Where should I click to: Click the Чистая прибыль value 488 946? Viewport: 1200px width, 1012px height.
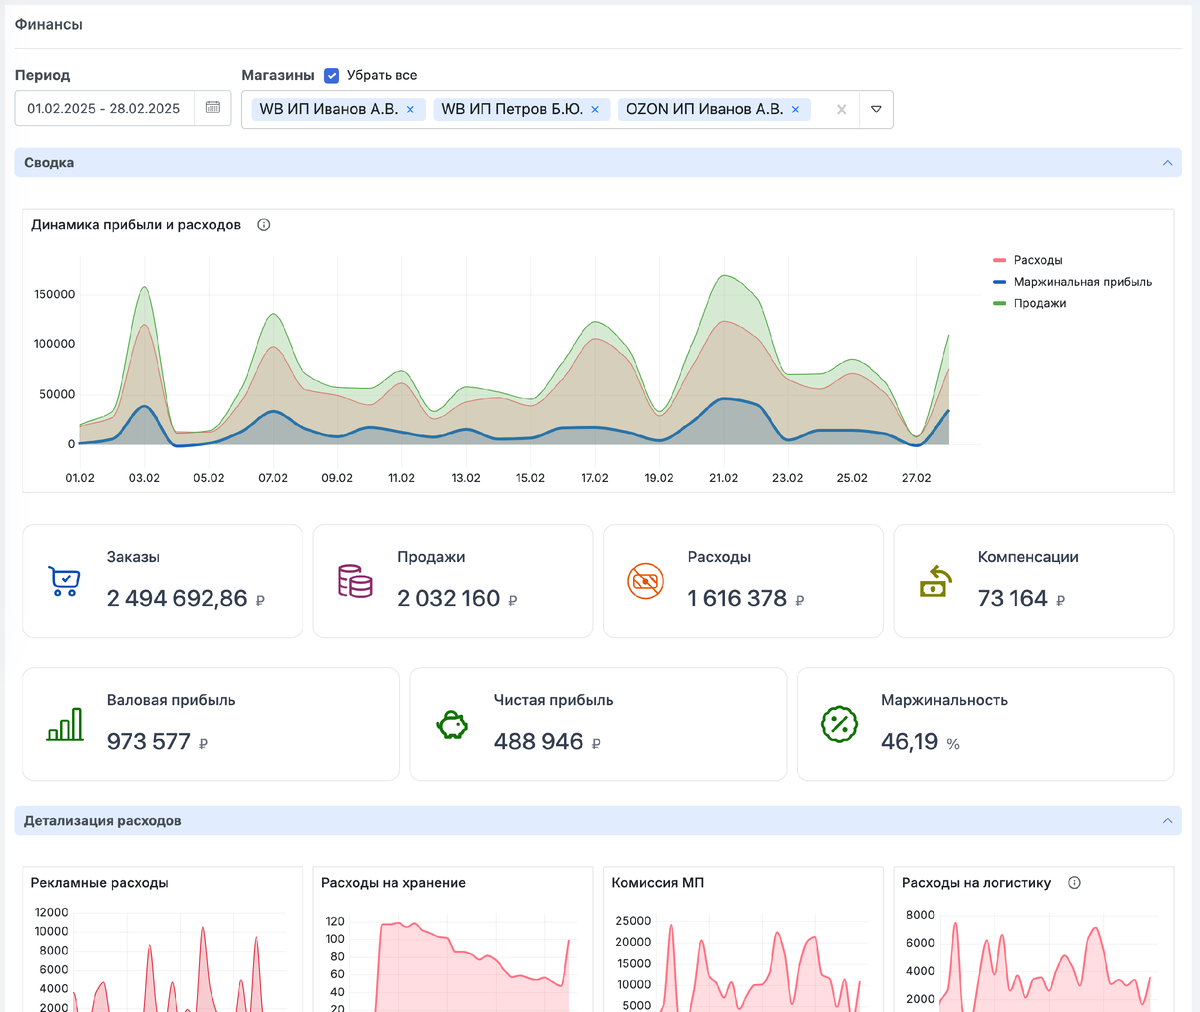pos(538,741)
